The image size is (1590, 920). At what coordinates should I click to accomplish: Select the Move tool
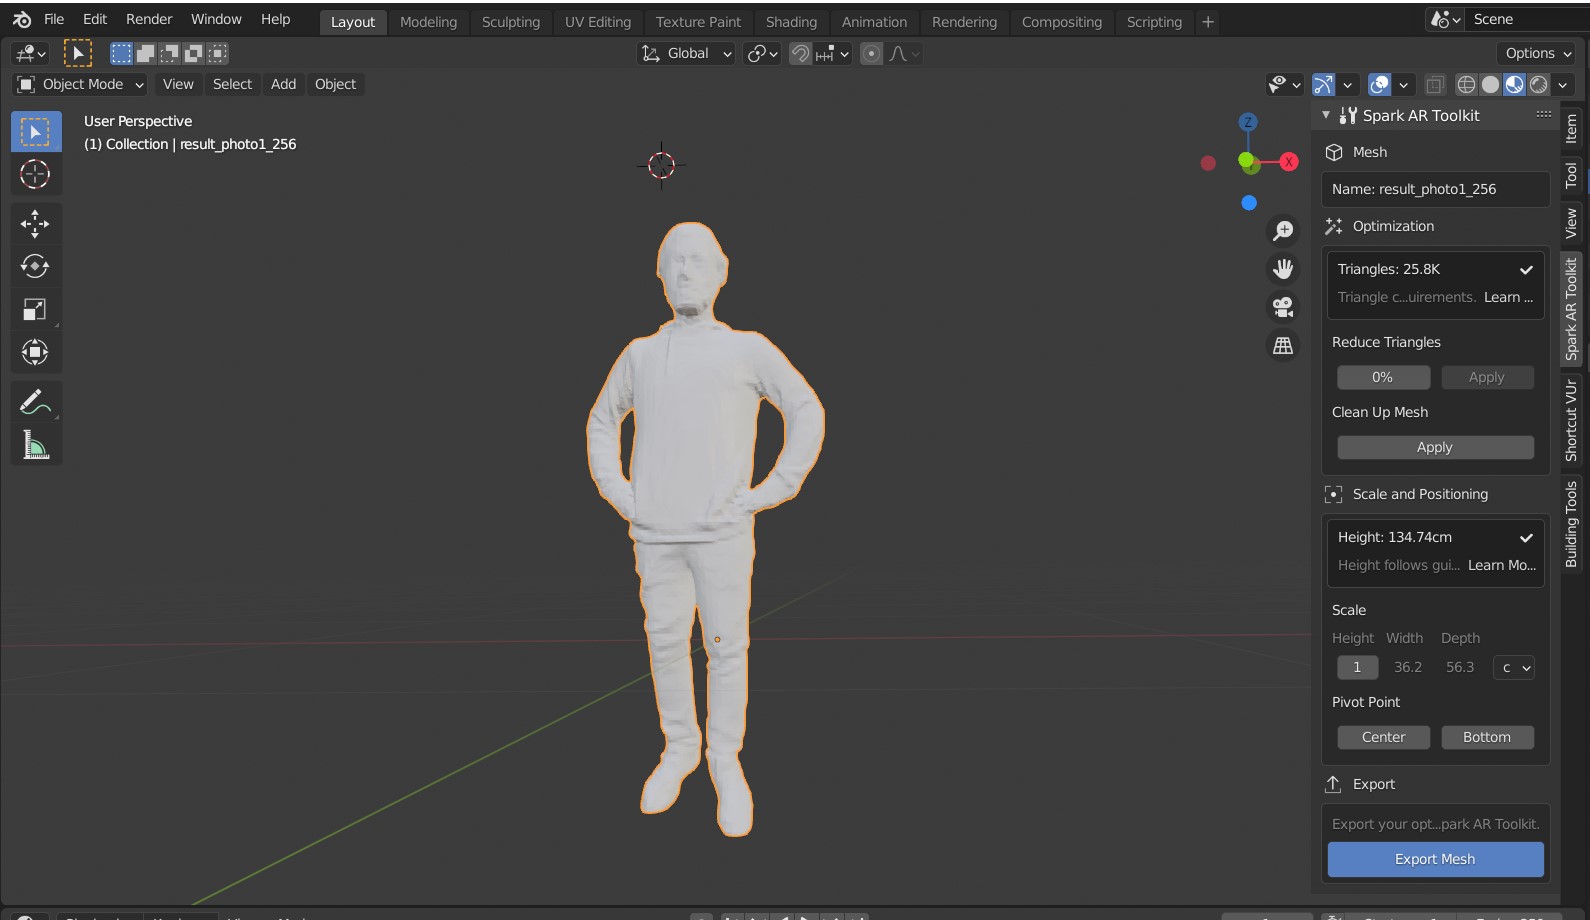35,223
